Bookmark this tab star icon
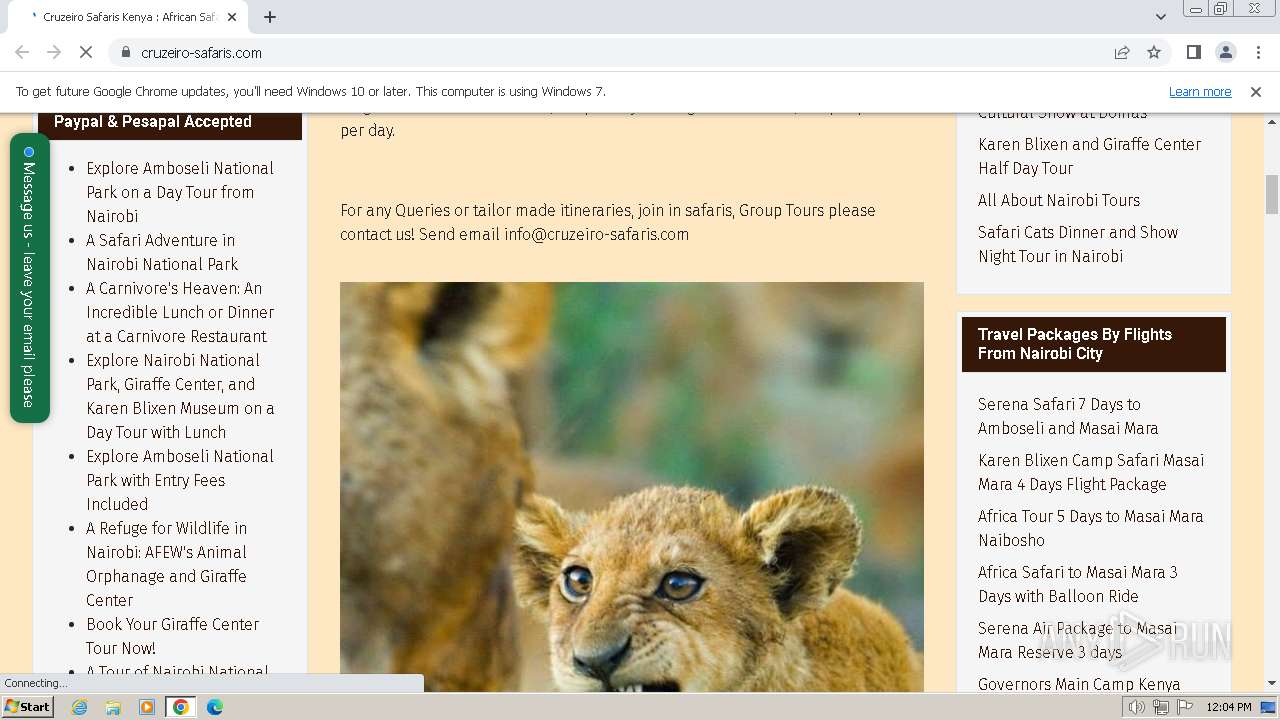This screenshot has width=1280, height=720. (1154, 52)
